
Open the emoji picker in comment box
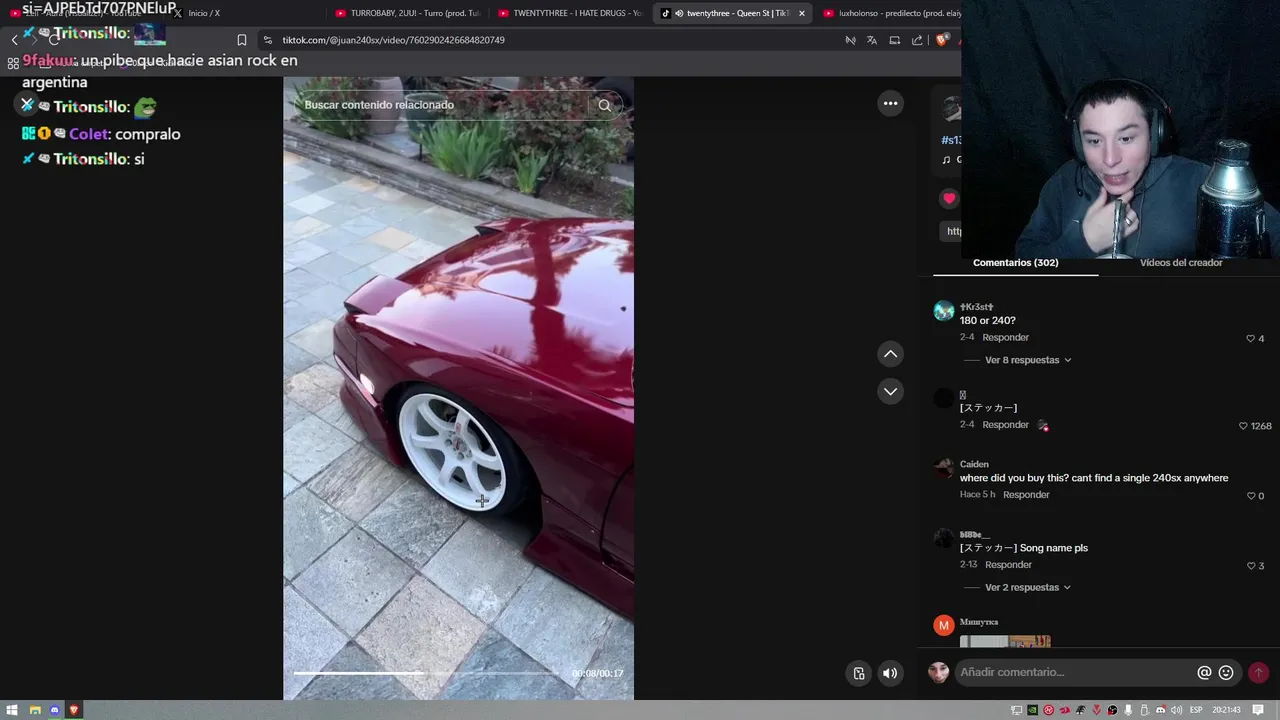(x=1226, y=673)
